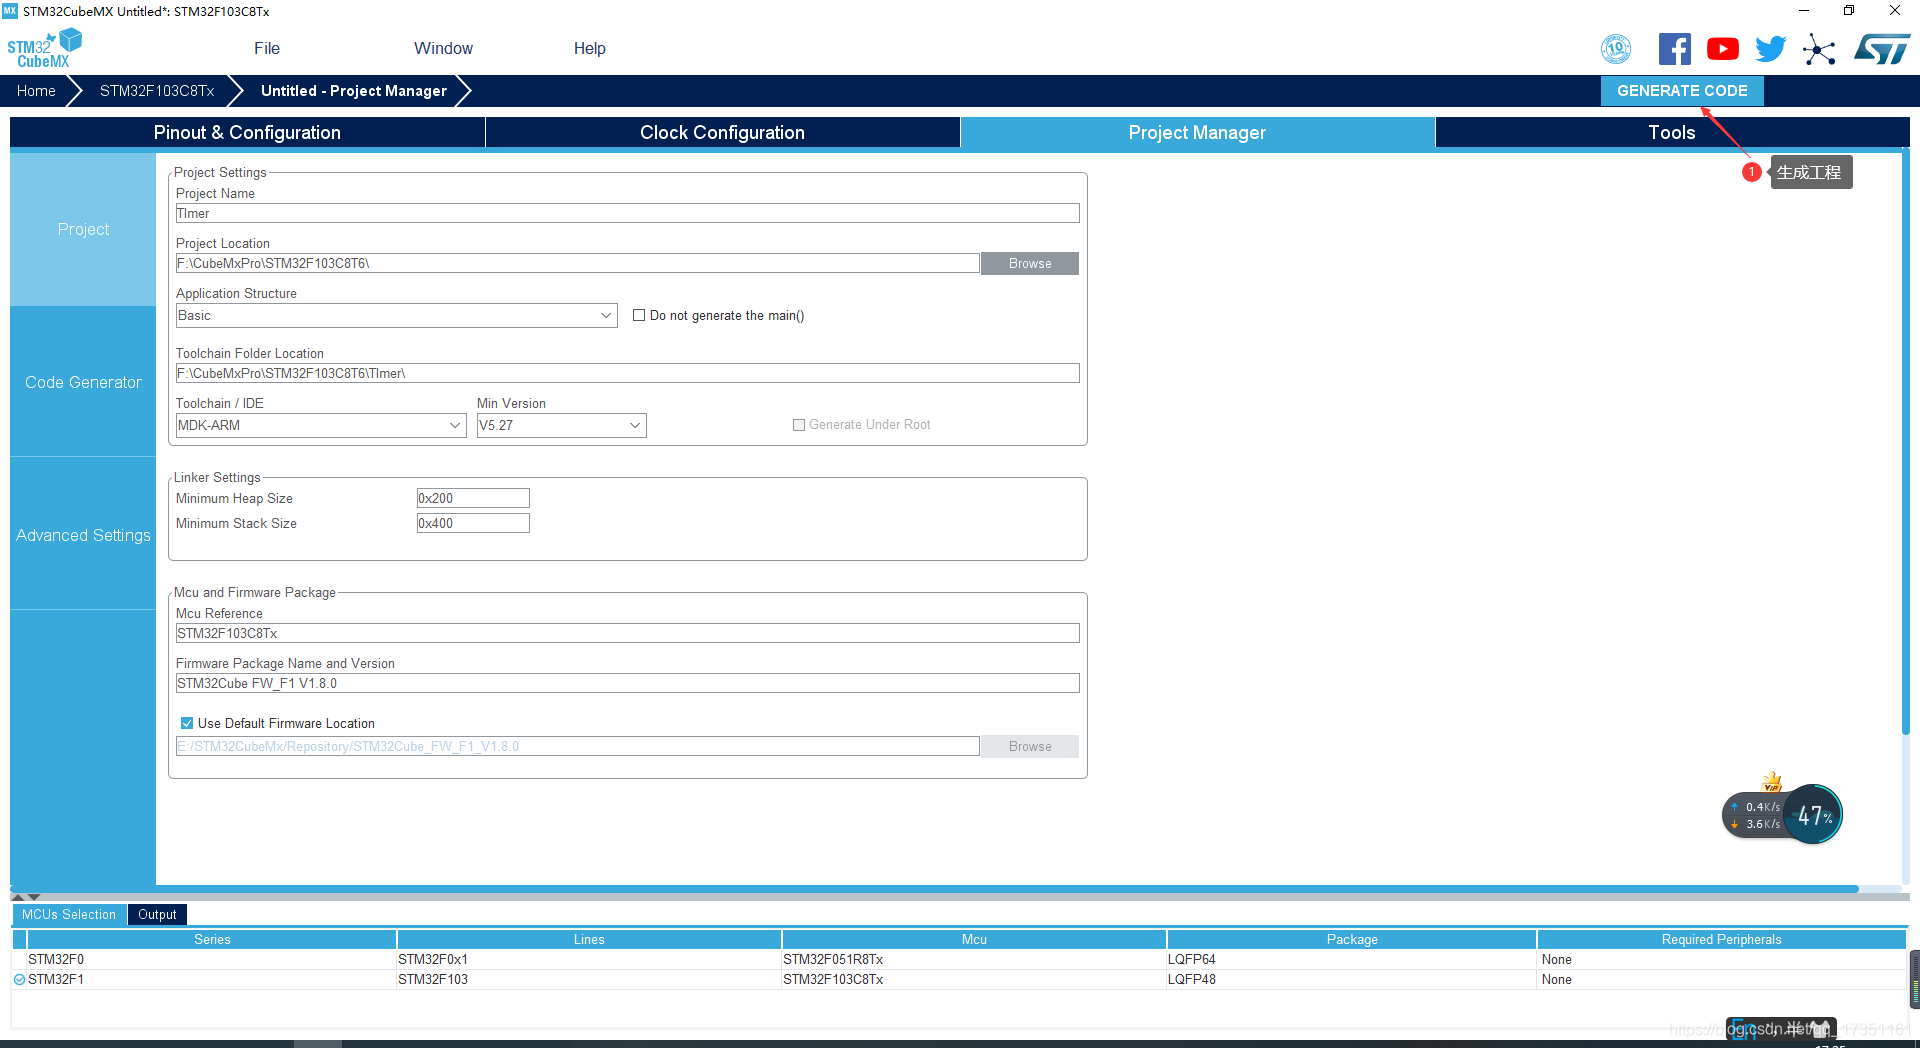The width and height of the screenshot is (1920, 1048).
Task: Open the Window menu
Action: point(443,48)
